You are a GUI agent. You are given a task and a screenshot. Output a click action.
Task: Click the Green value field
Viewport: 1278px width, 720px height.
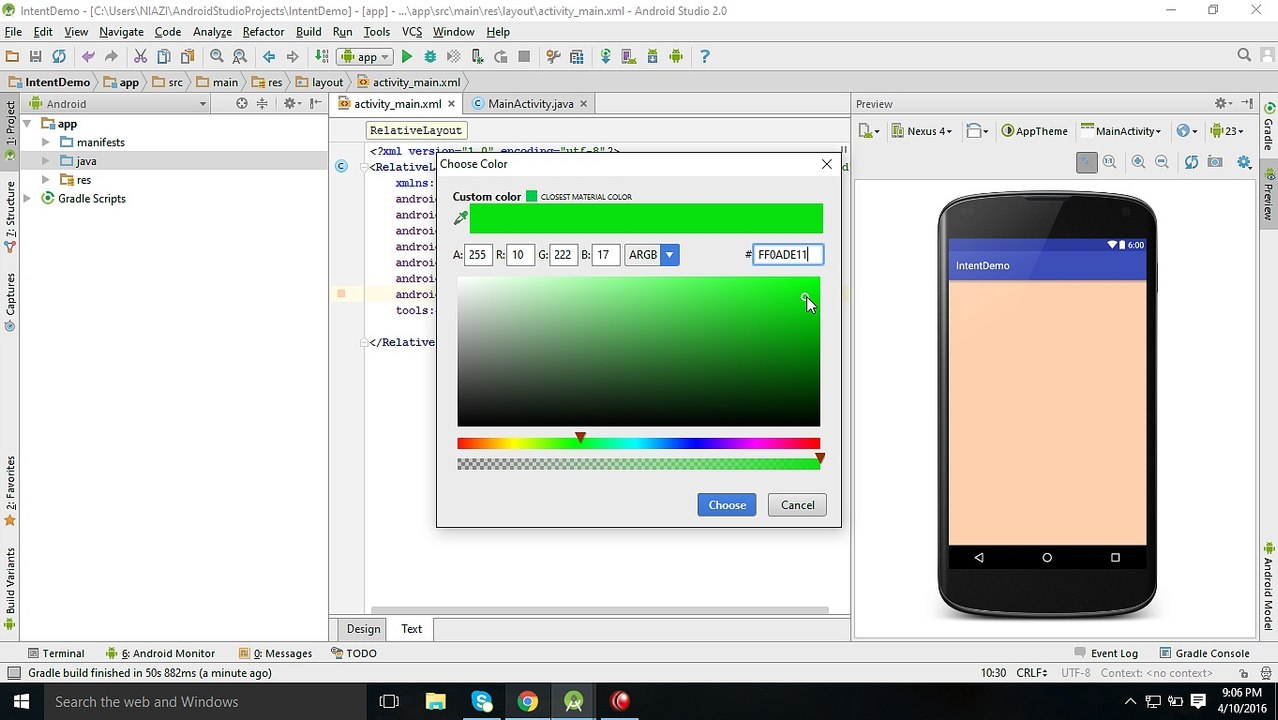pos(563,255)
